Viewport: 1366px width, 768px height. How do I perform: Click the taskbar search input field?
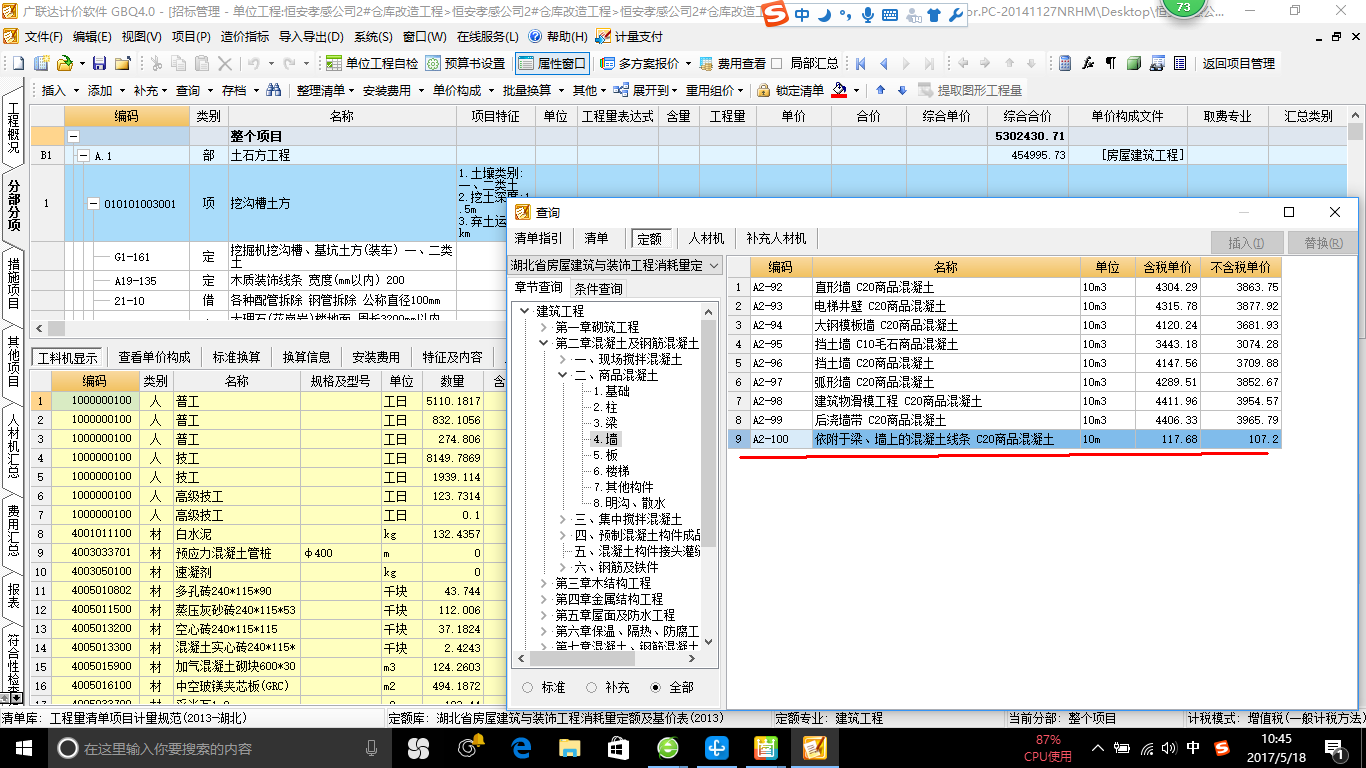(x=220, y=748)
